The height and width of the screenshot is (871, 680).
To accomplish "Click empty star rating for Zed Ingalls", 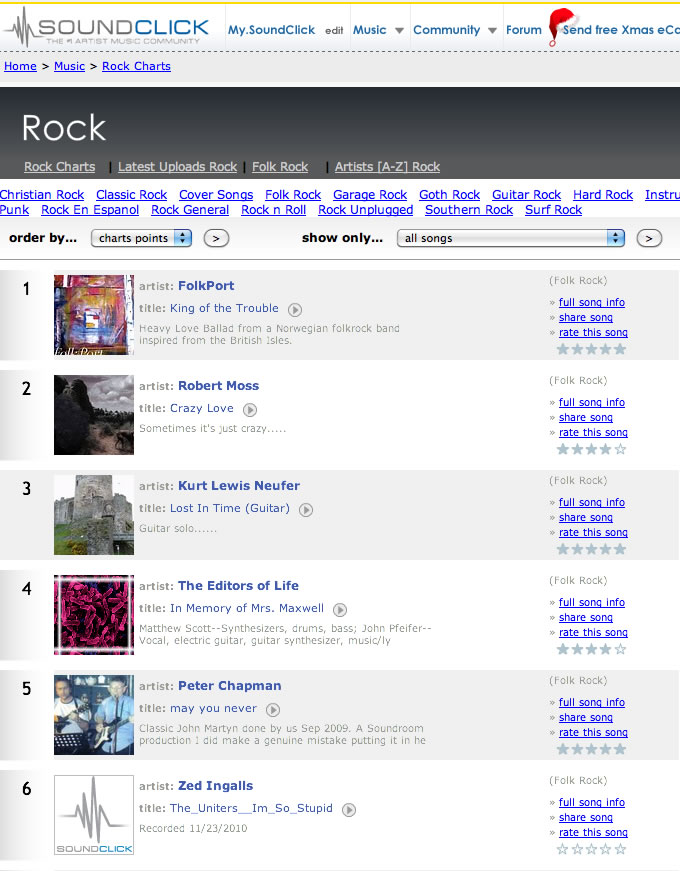I will pyautogui.click(x=592, y=849).
